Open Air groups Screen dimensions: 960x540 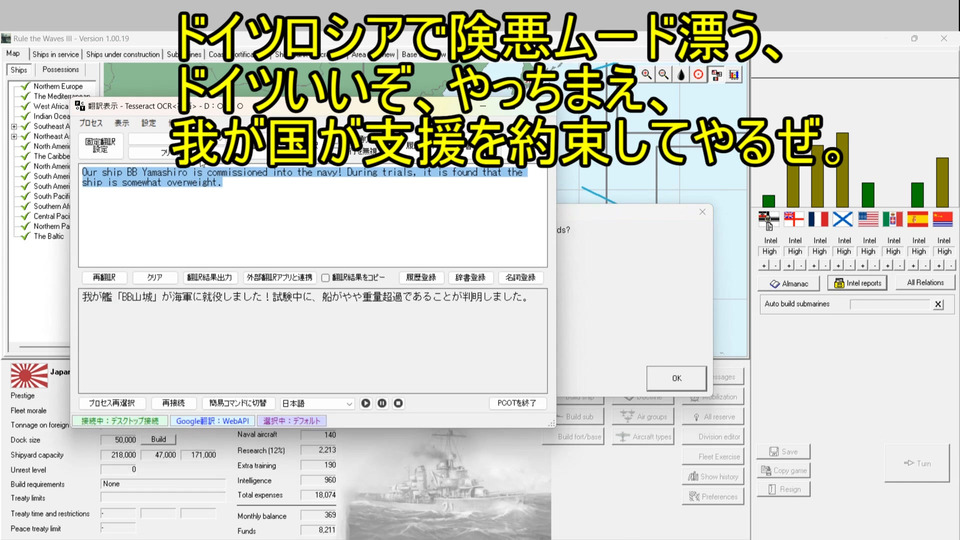coord(643,416)
